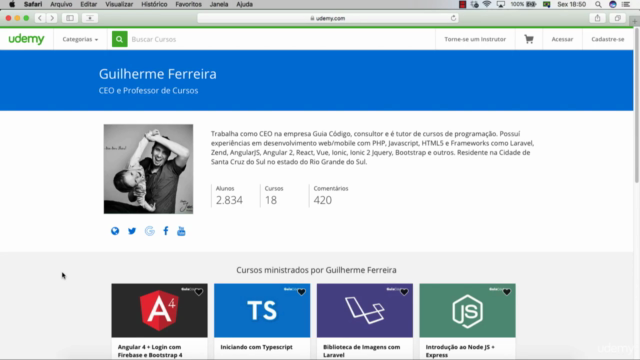Open the Apple menu
Image resolution: width=640 pixels, height=360 pixels.
coord(12,4)
